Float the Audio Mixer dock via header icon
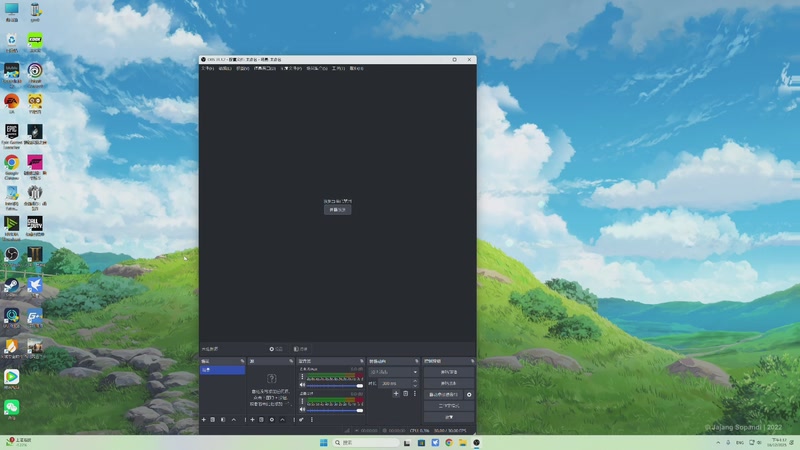This screenshot has width=800, height=450. click(x=362, y=361)
